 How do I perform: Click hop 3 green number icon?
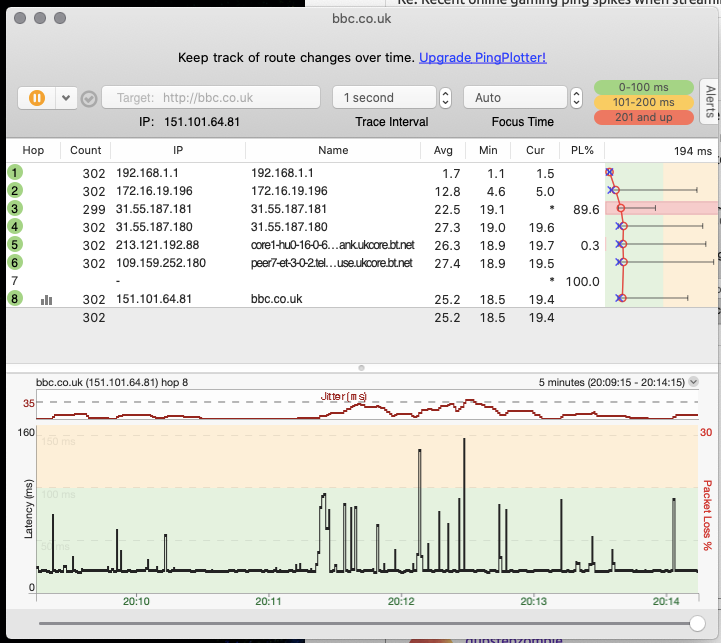coord(15,209)
